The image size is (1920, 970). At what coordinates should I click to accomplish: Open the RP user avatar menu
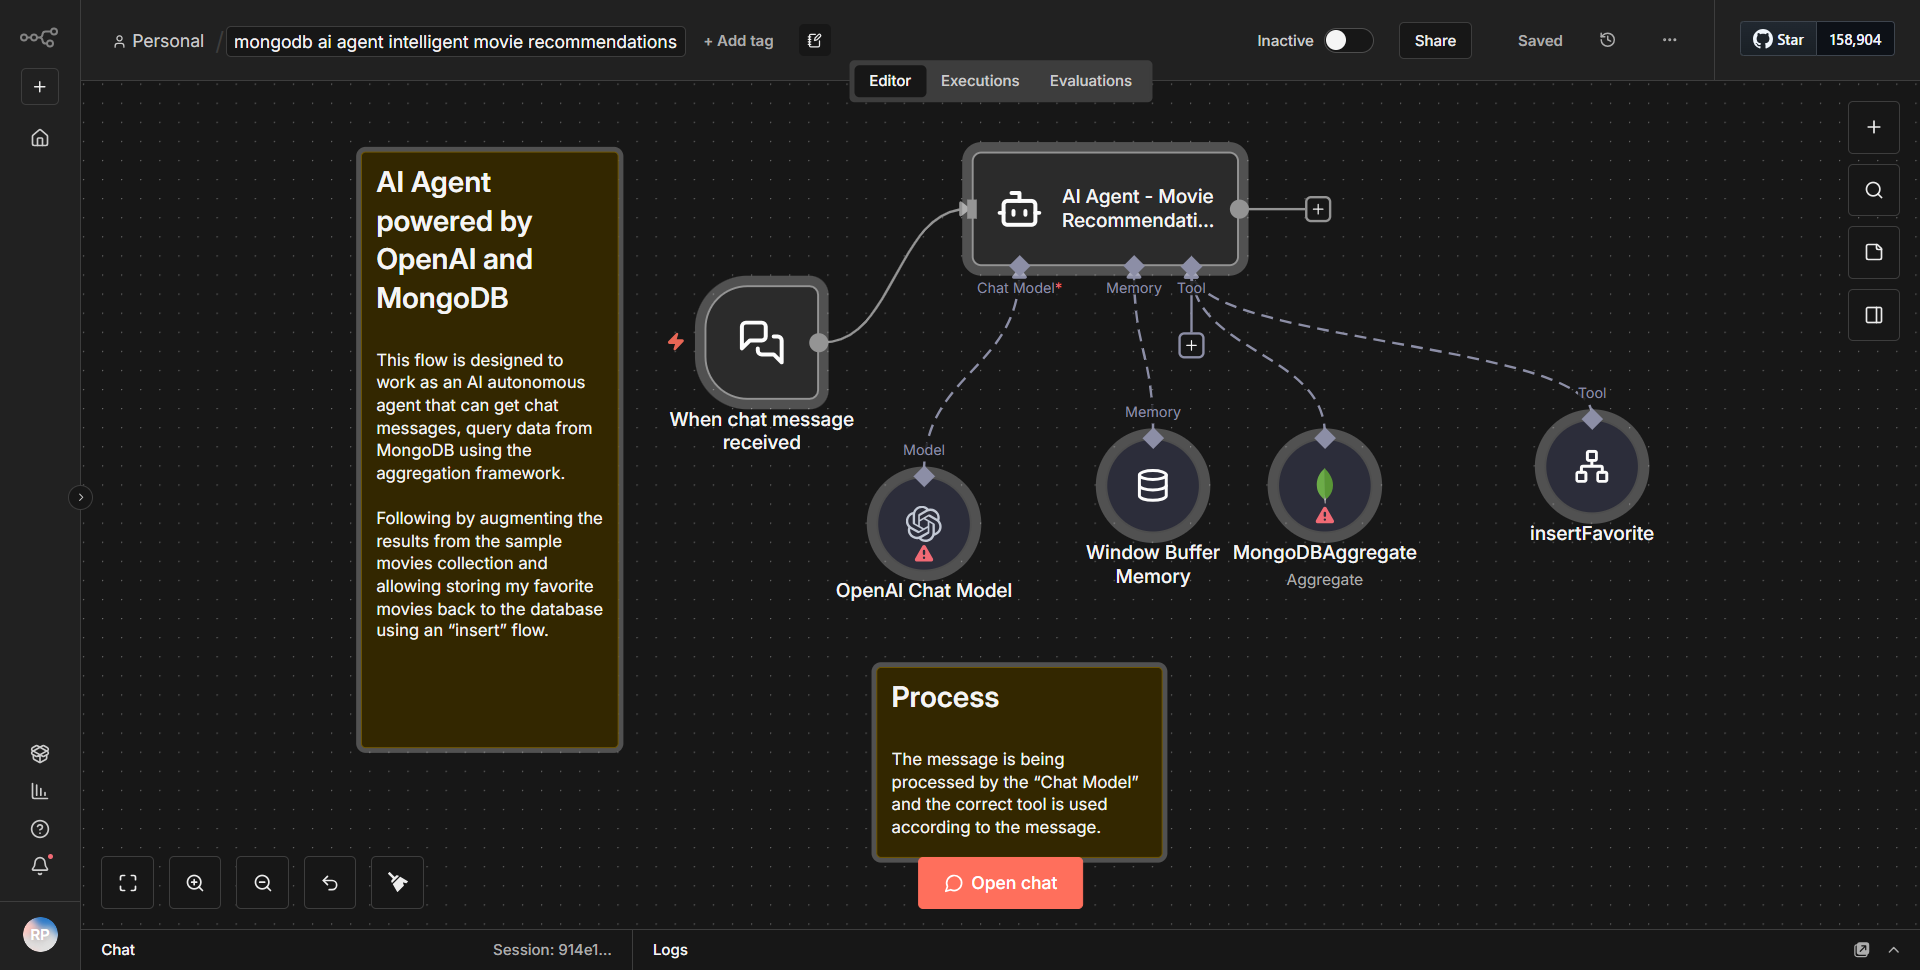click(x=40, y=934)
